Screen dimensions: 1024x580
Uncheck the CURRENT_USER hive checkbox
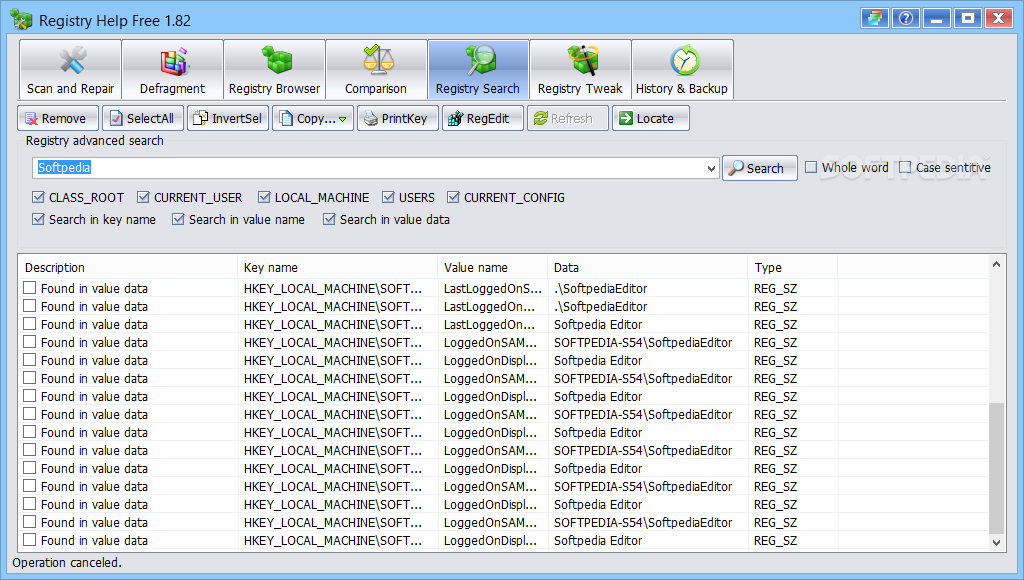[144, 197]
